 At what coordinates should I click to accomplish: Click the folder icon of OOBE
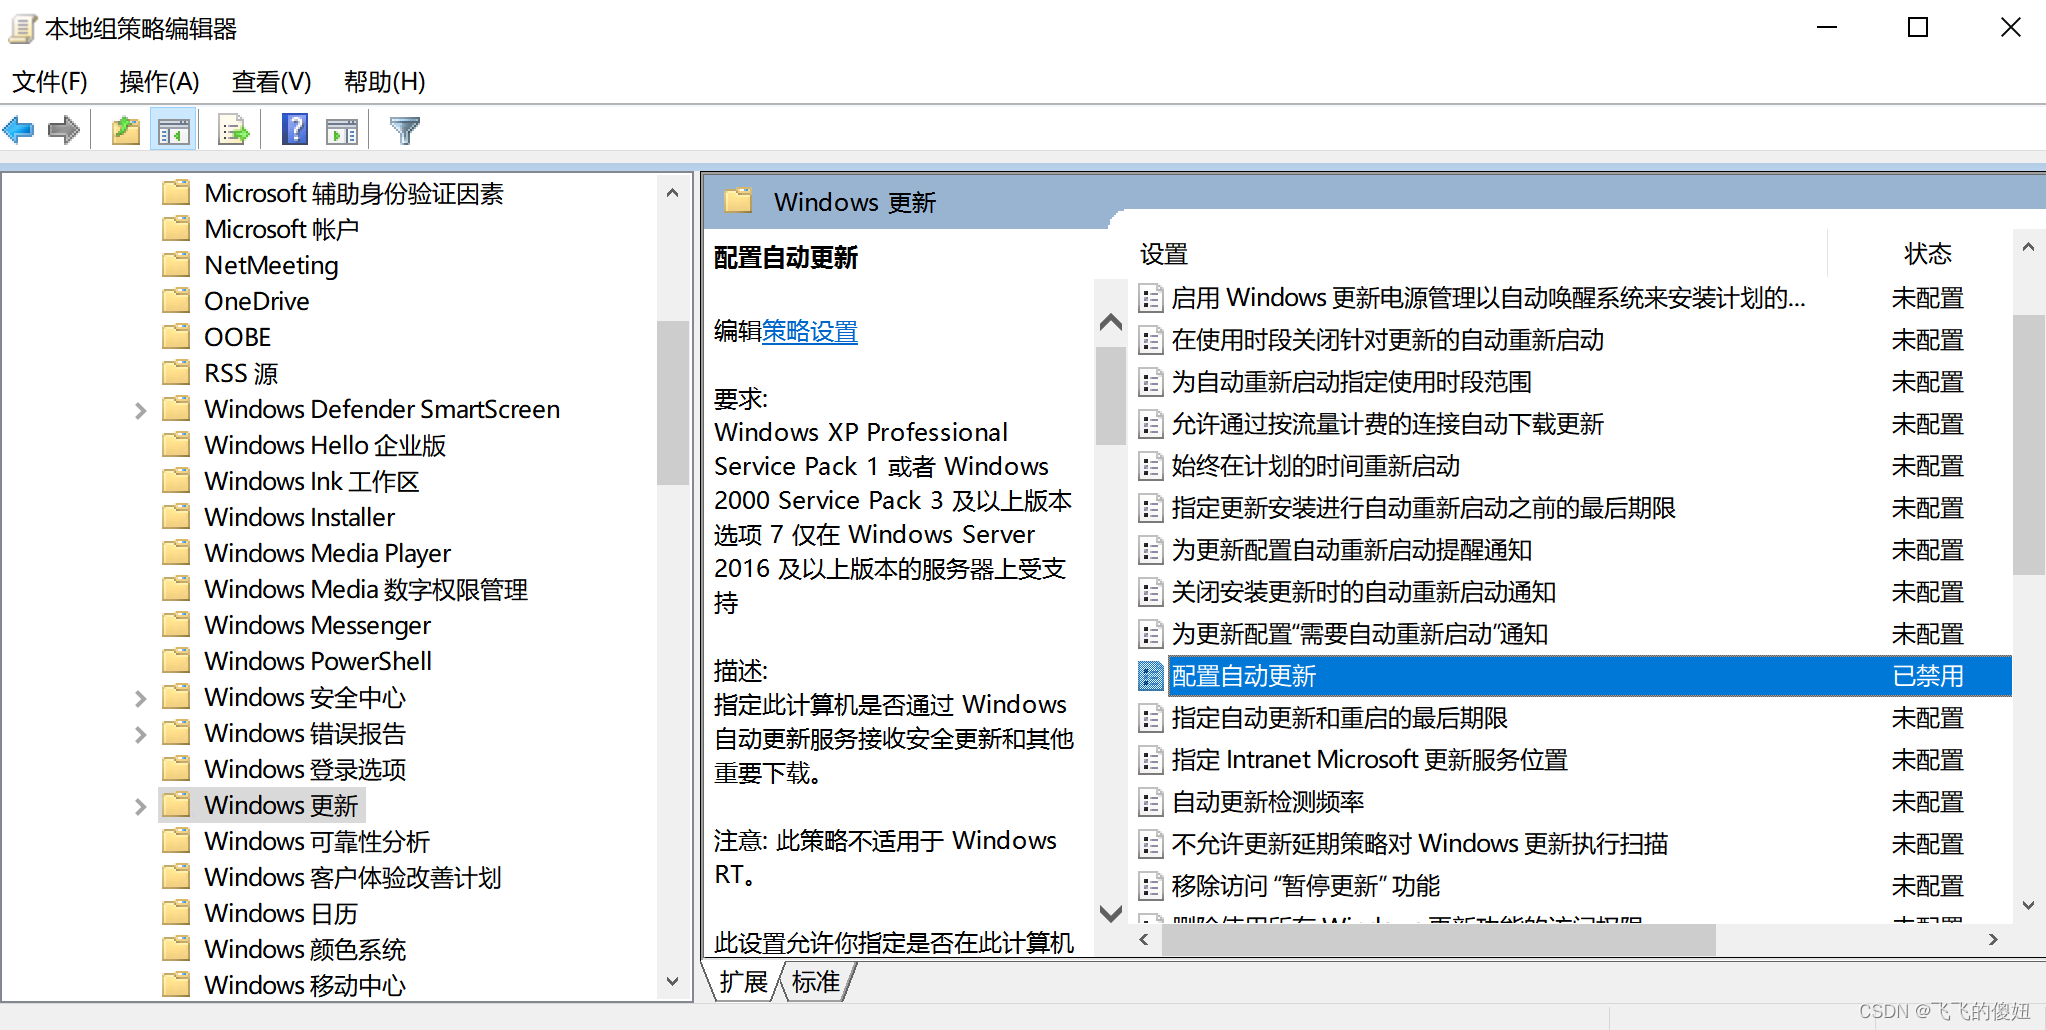176,337
